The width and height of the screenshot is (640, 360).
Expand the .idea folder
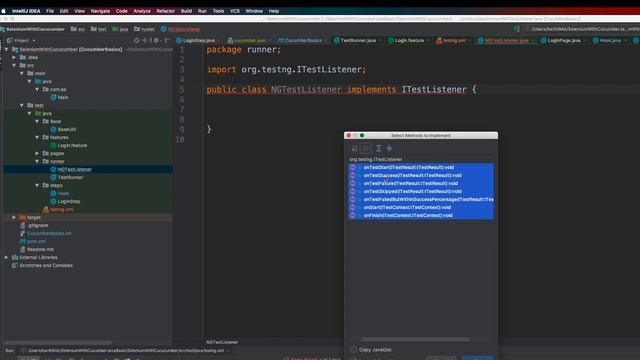pyautogui.click(x=14, y=58)
